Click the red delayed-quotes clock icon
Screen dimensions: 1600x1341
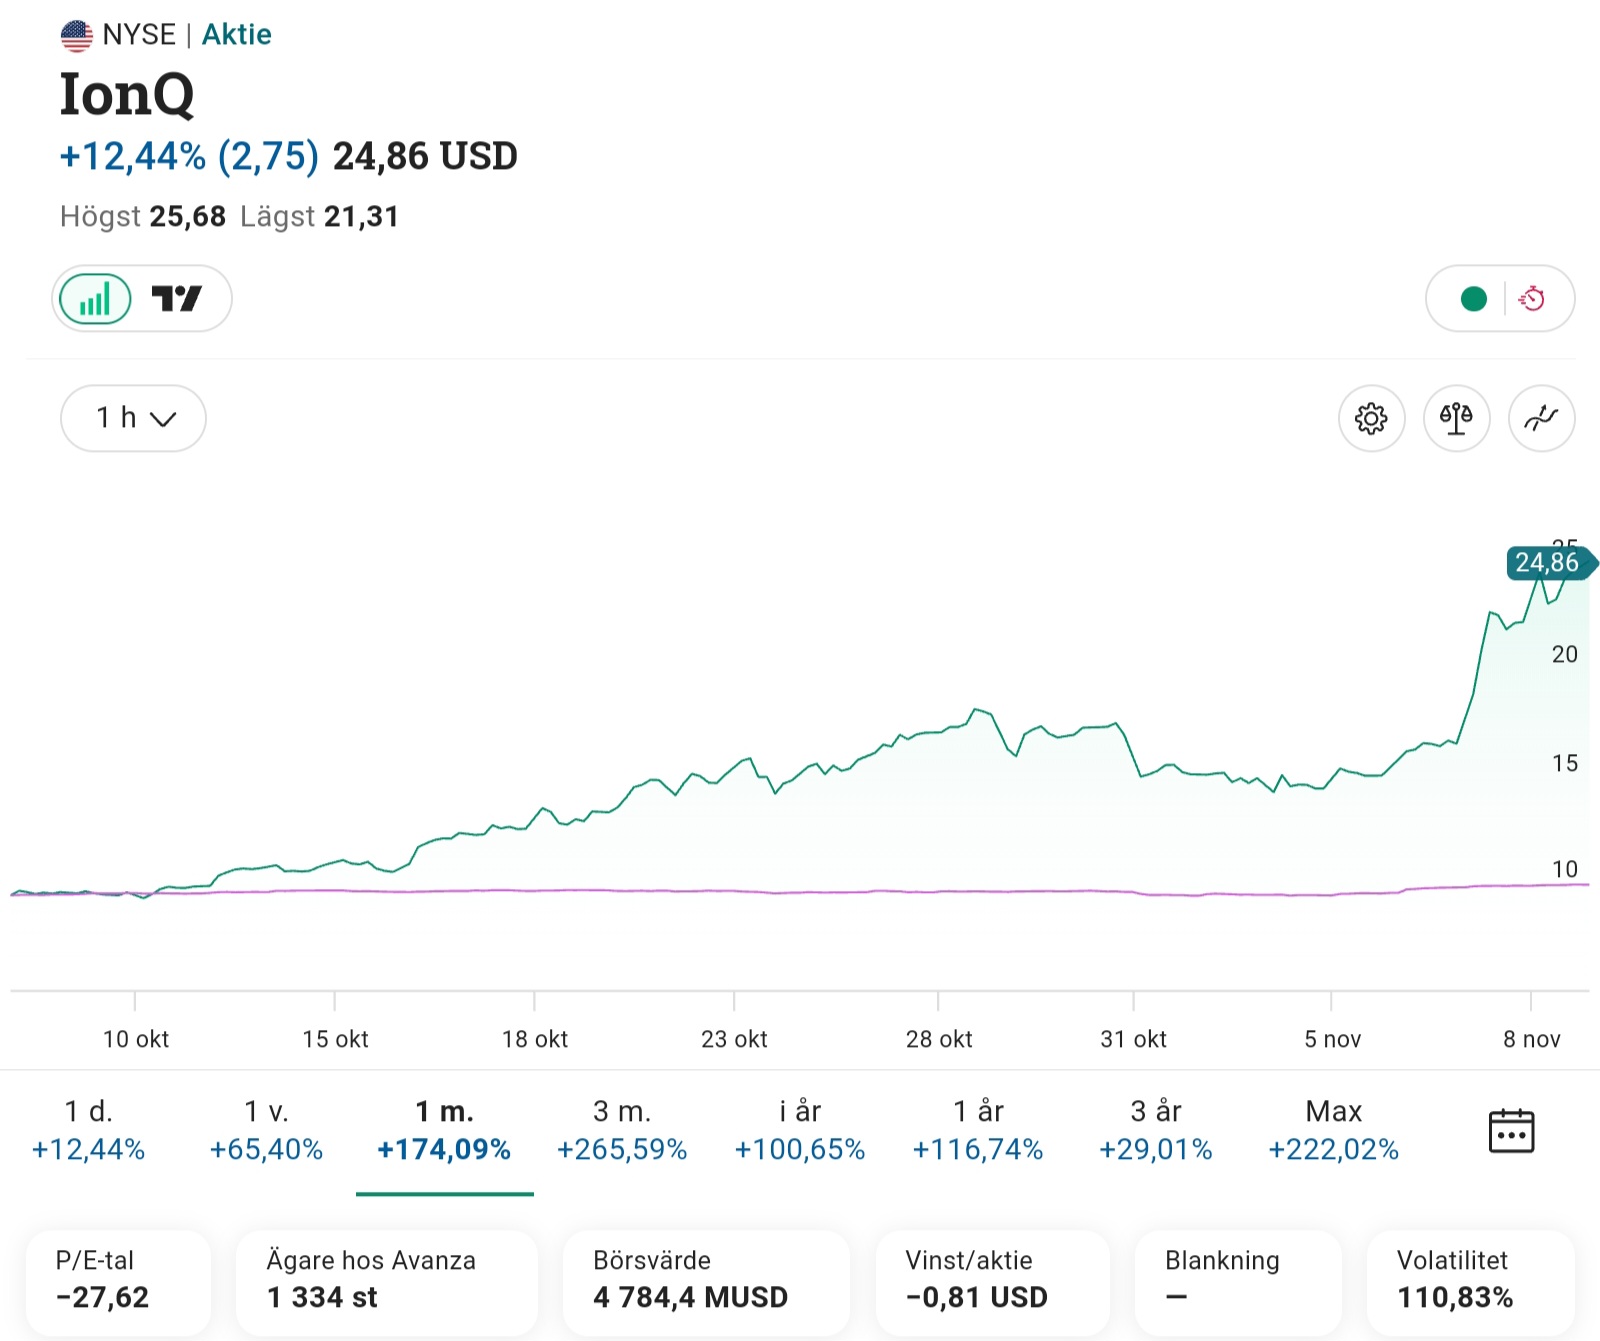pos(1532,299)
